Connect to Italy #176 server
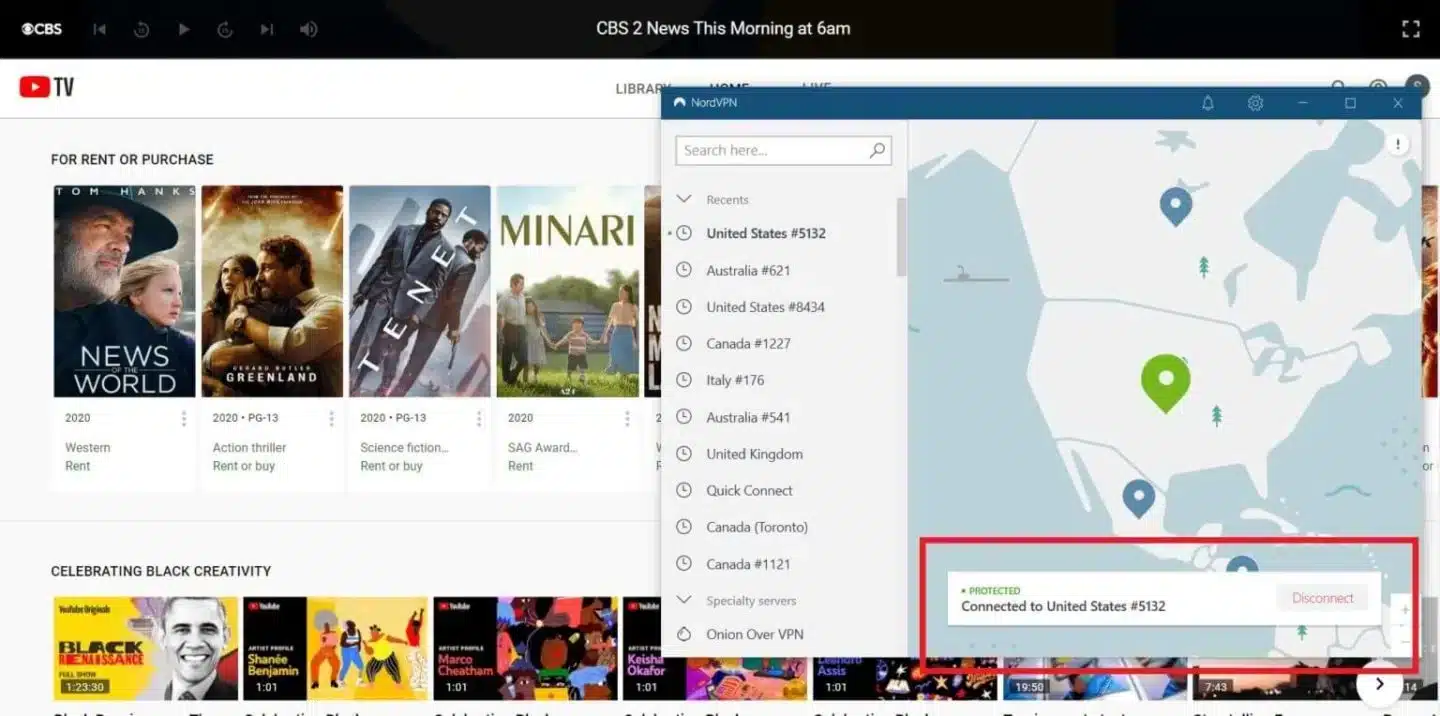The image size is (1440, 716). click(x=735, y=380)
